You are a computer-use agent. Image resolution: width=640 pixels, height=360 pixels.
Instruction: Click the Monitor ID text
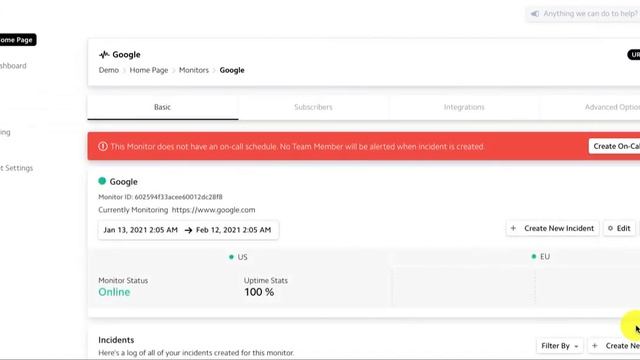tap(160, 197)
